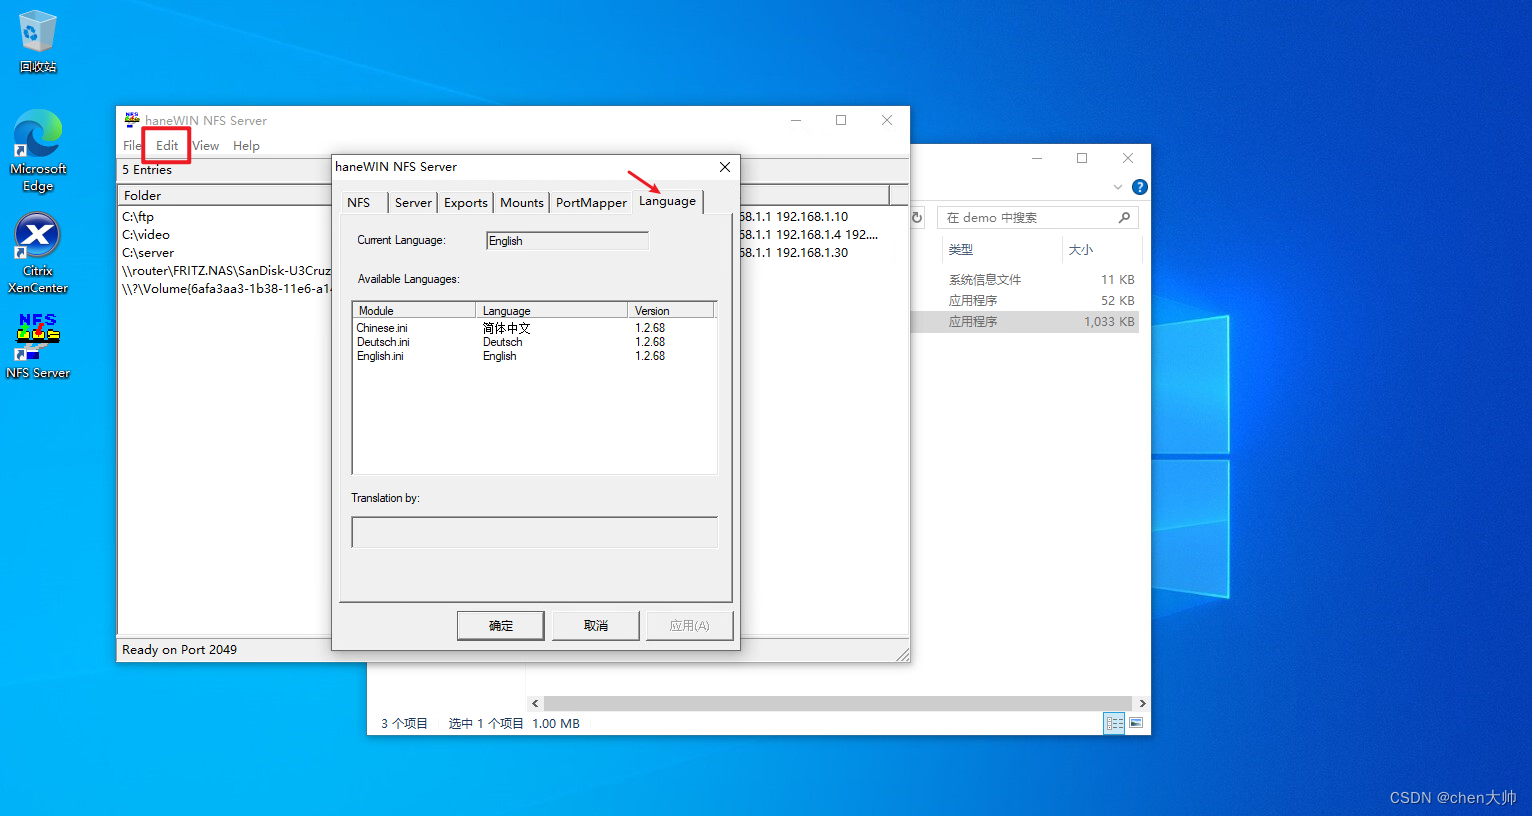Select the English.ini language row
Image resolution: width=1532 pixels, height=816 pixels.
click(x=535, y=356)
